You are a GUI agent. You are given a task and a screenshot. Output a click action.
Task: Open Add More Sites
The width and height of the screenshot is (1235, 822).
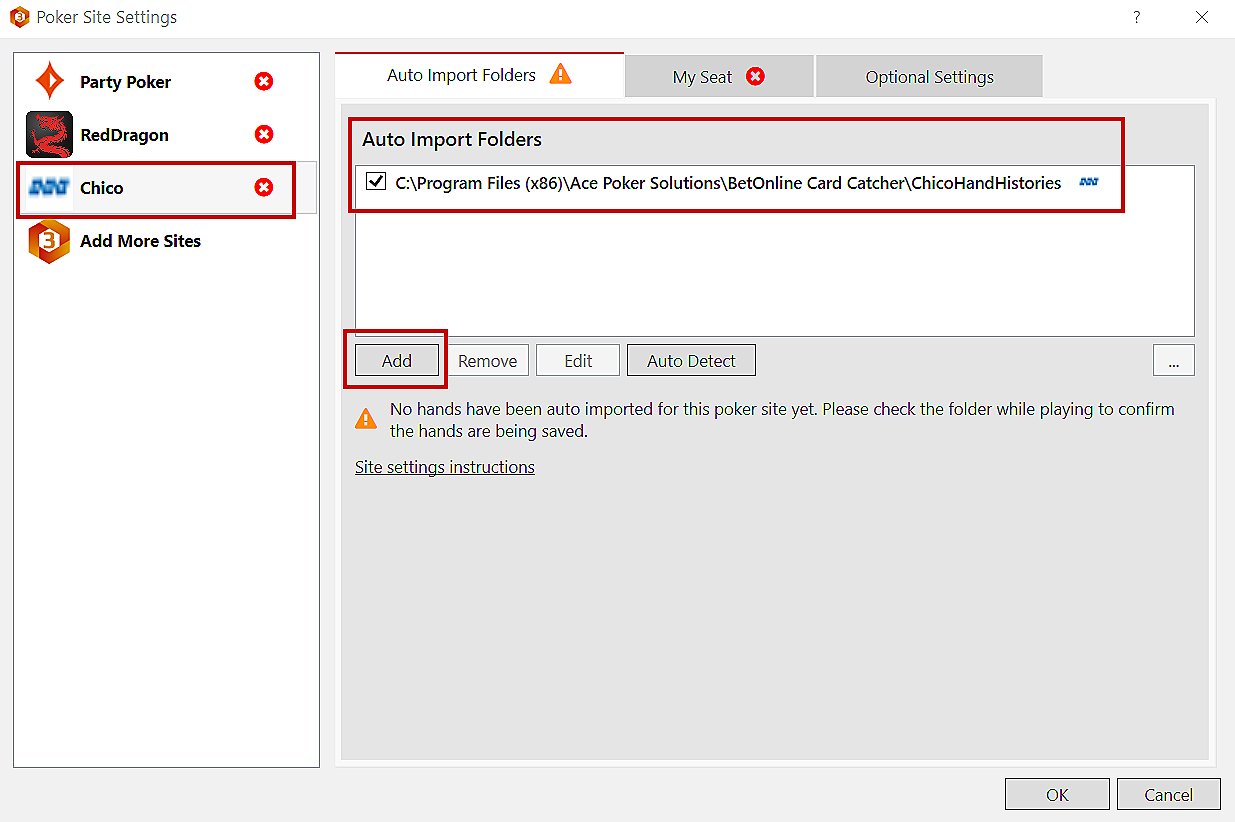point(166,241)
